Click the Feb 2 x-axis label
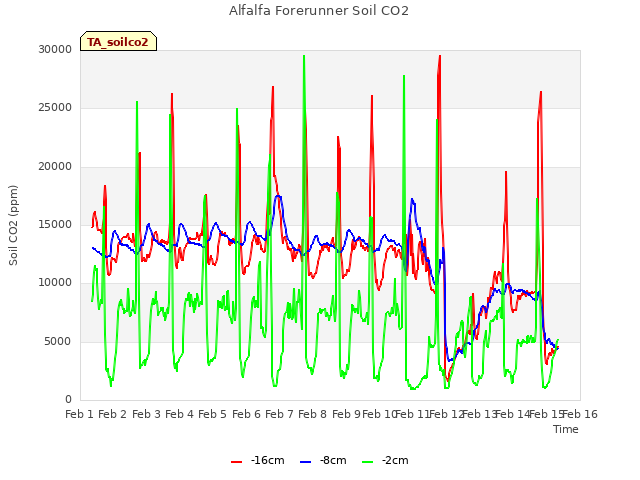Viewport: 640px width, 480px height. [113, 415]
